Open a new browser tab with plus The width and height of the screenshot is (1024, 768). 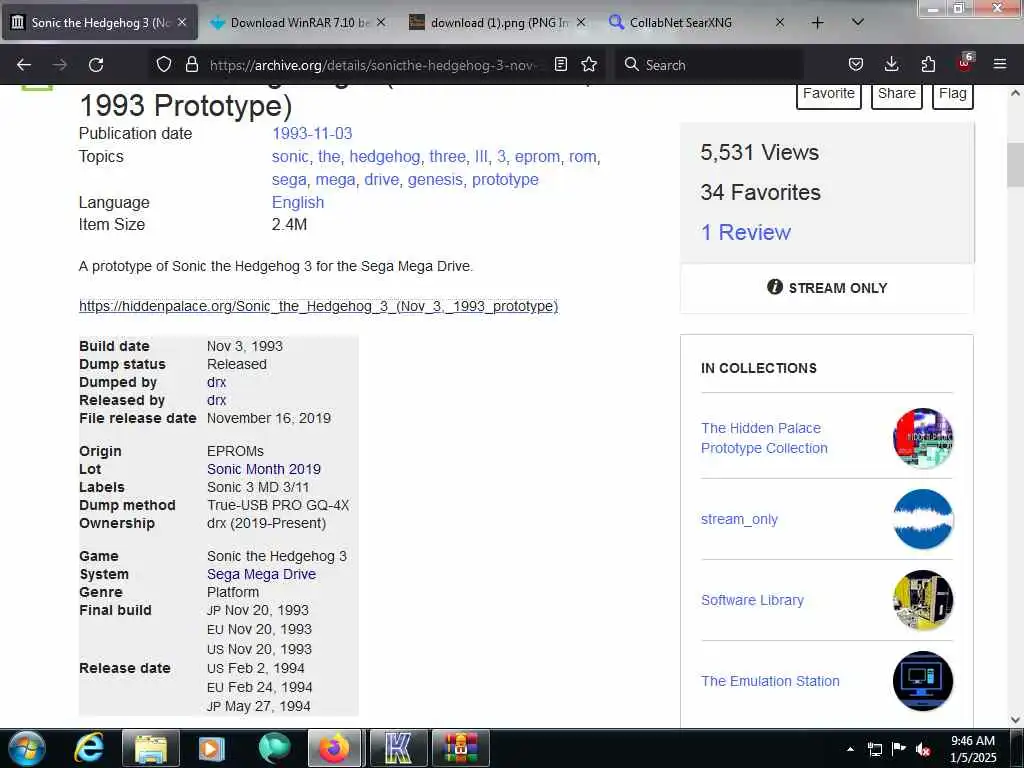(x=817, y=23)
